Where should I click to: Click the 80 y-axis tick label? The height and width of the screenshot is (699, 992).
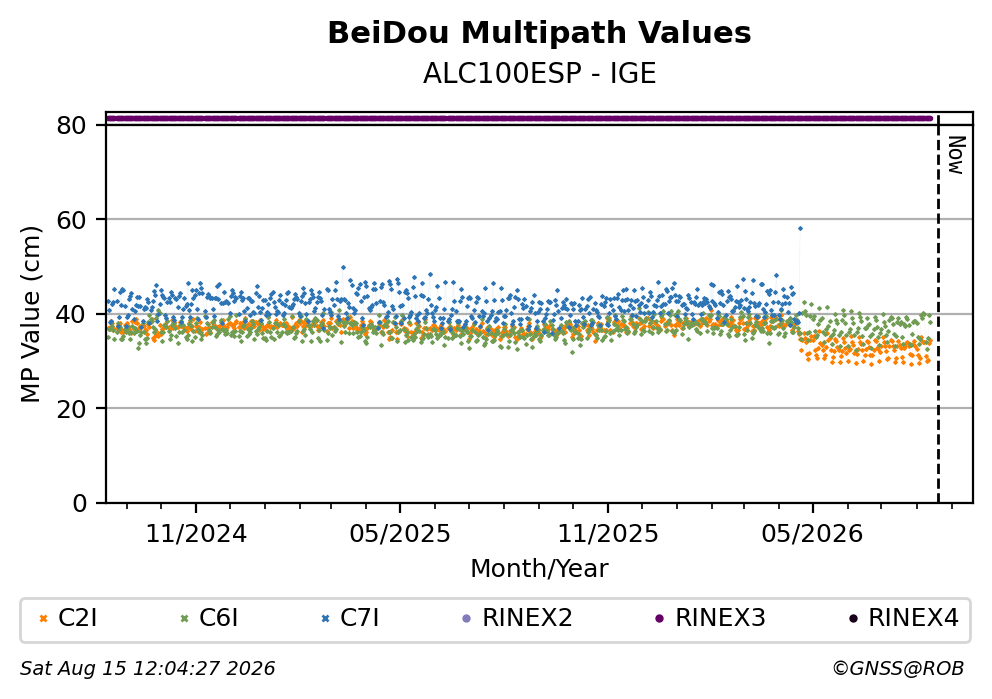71,125
